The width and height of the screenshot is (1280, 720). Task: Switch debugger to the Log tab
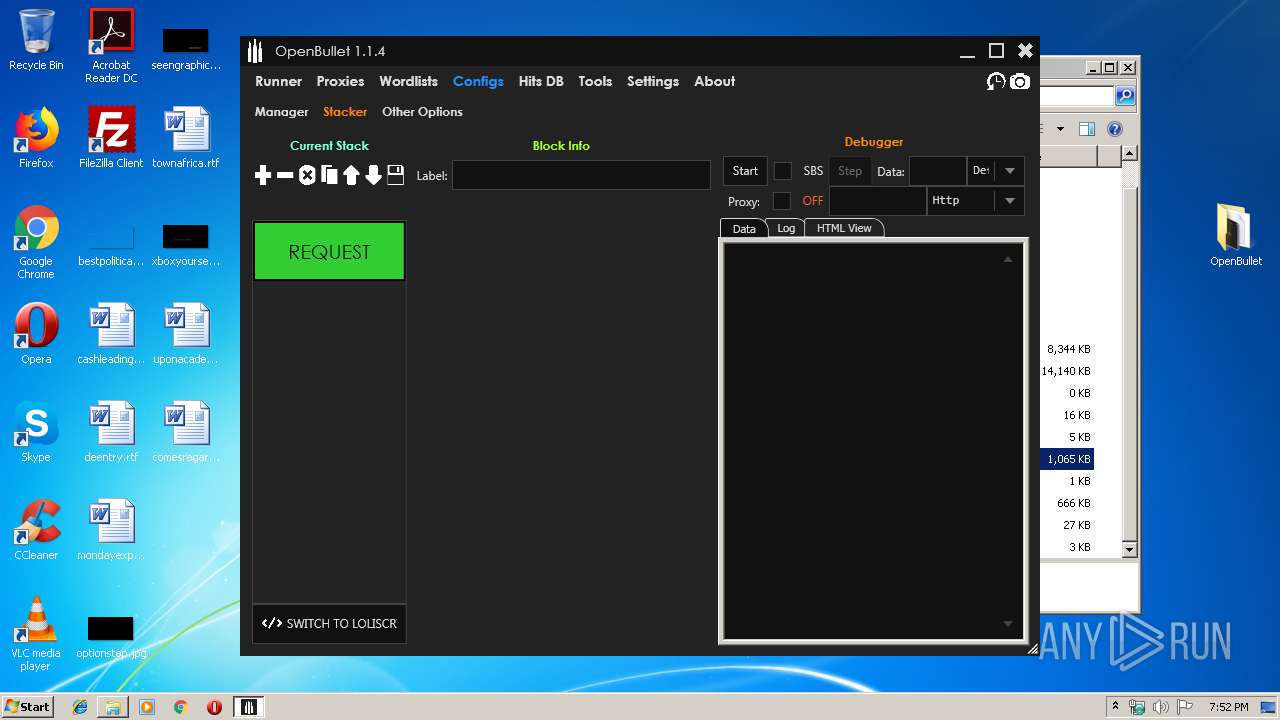point(786,228)
